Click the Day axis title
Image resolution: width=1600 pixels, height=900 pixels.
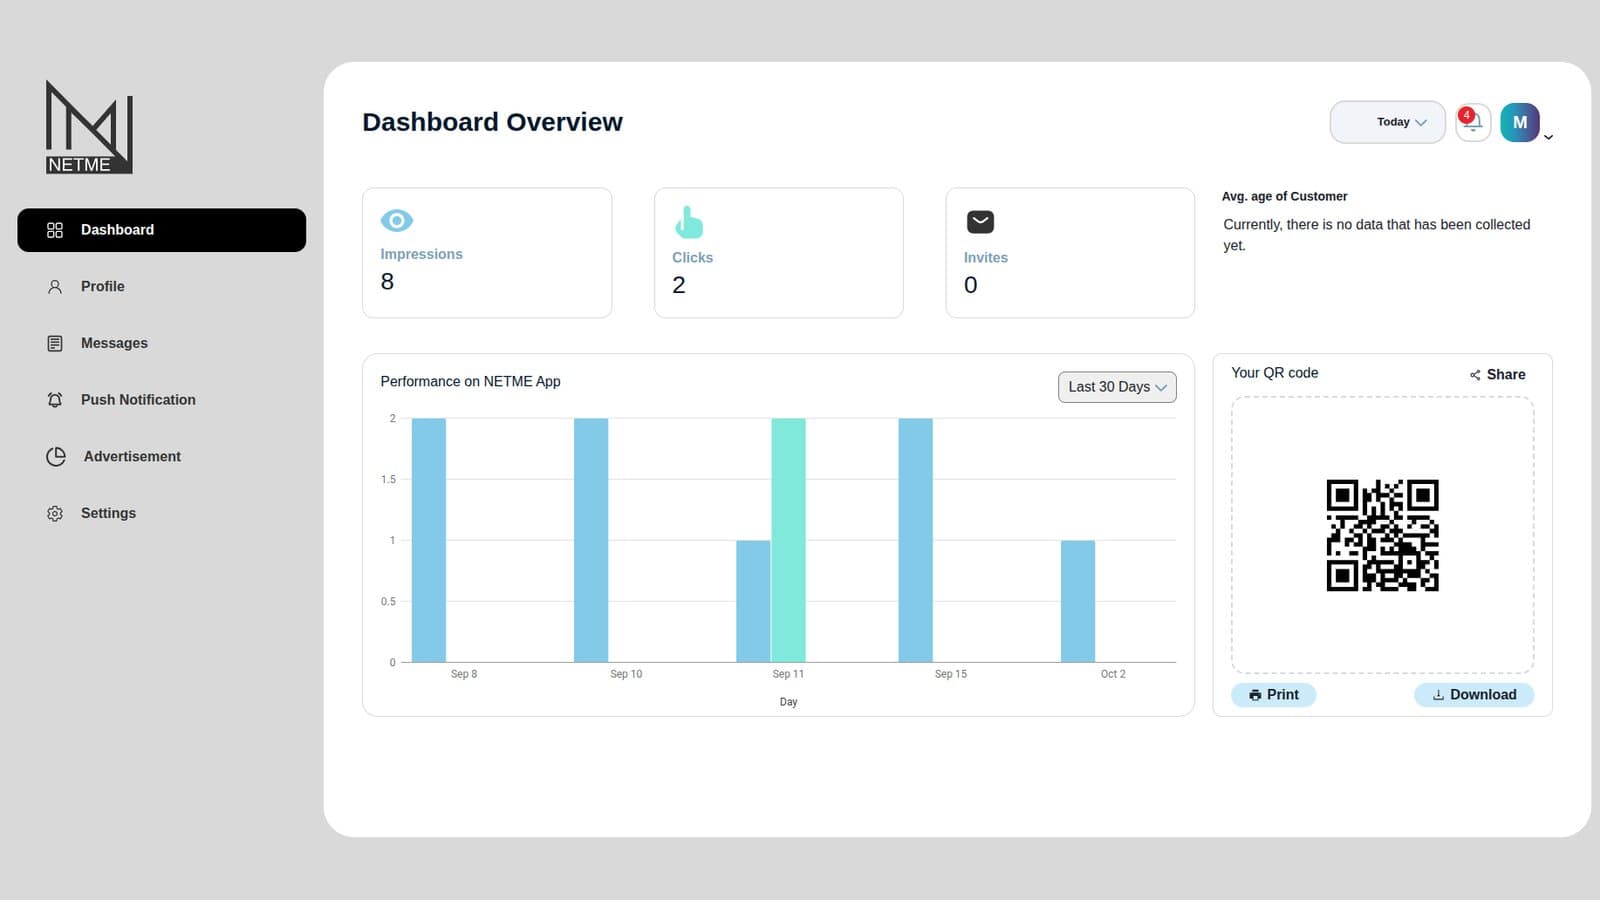click(x=788, y=702)
